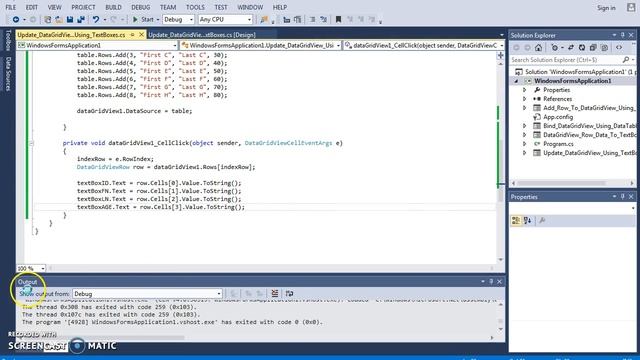The image size is (640, 360).
Task: Open the FILE menu
Action: [x=11, y=7]
